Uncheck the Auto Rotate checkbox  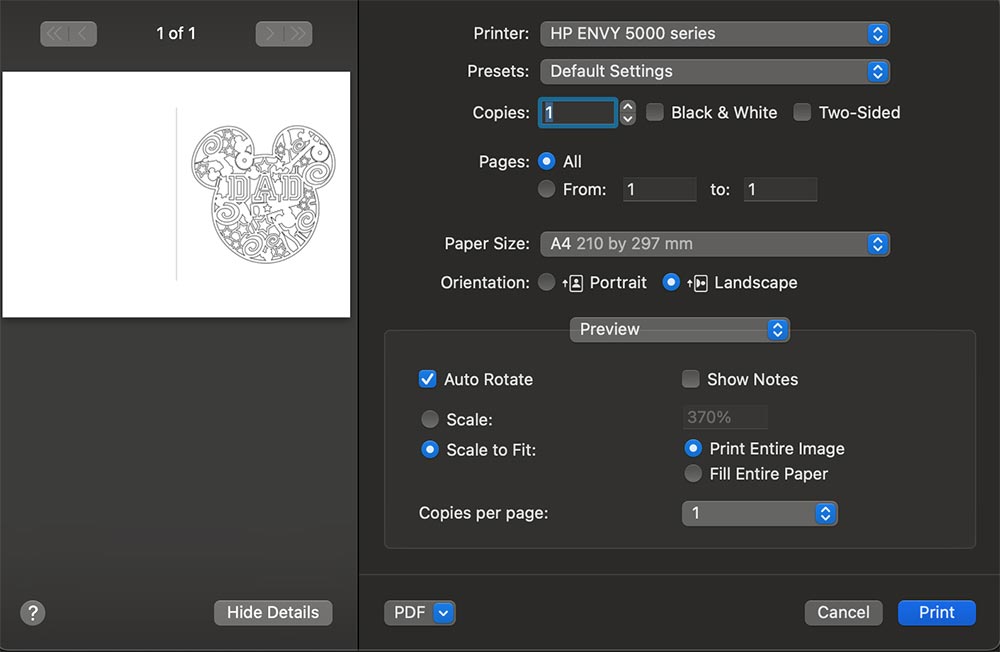pos(427,379)
